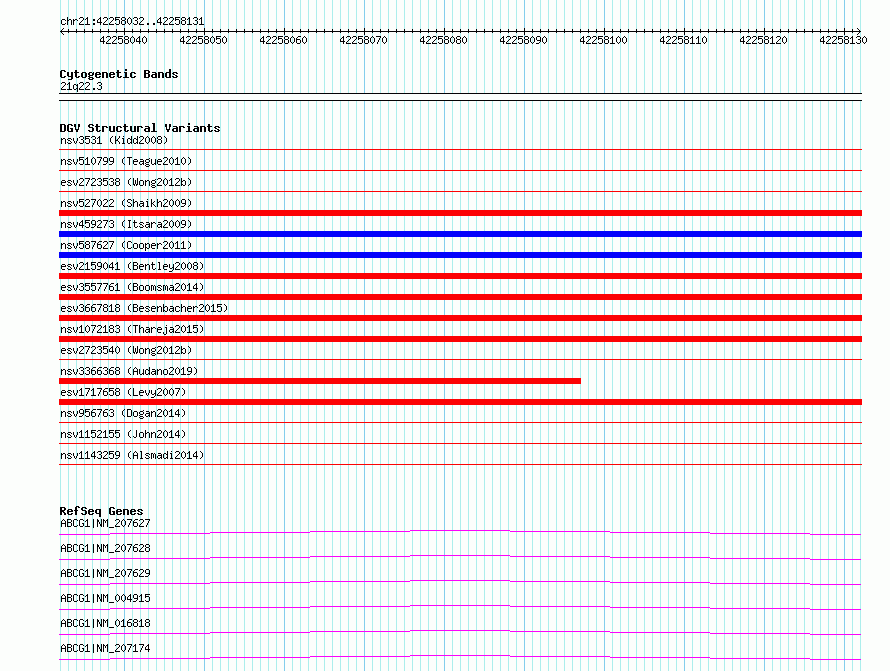Click ruler tick label 42258040
890x671 pixels.
click(x=123, y=40)
